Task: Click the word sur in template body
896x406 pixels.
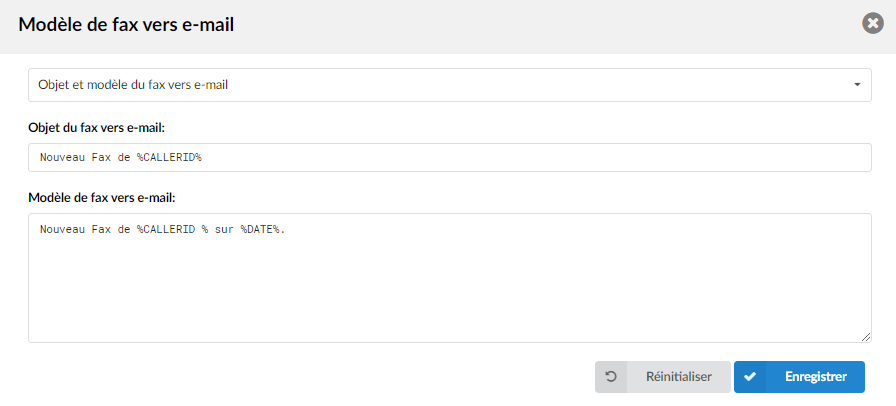Action: 224,229
